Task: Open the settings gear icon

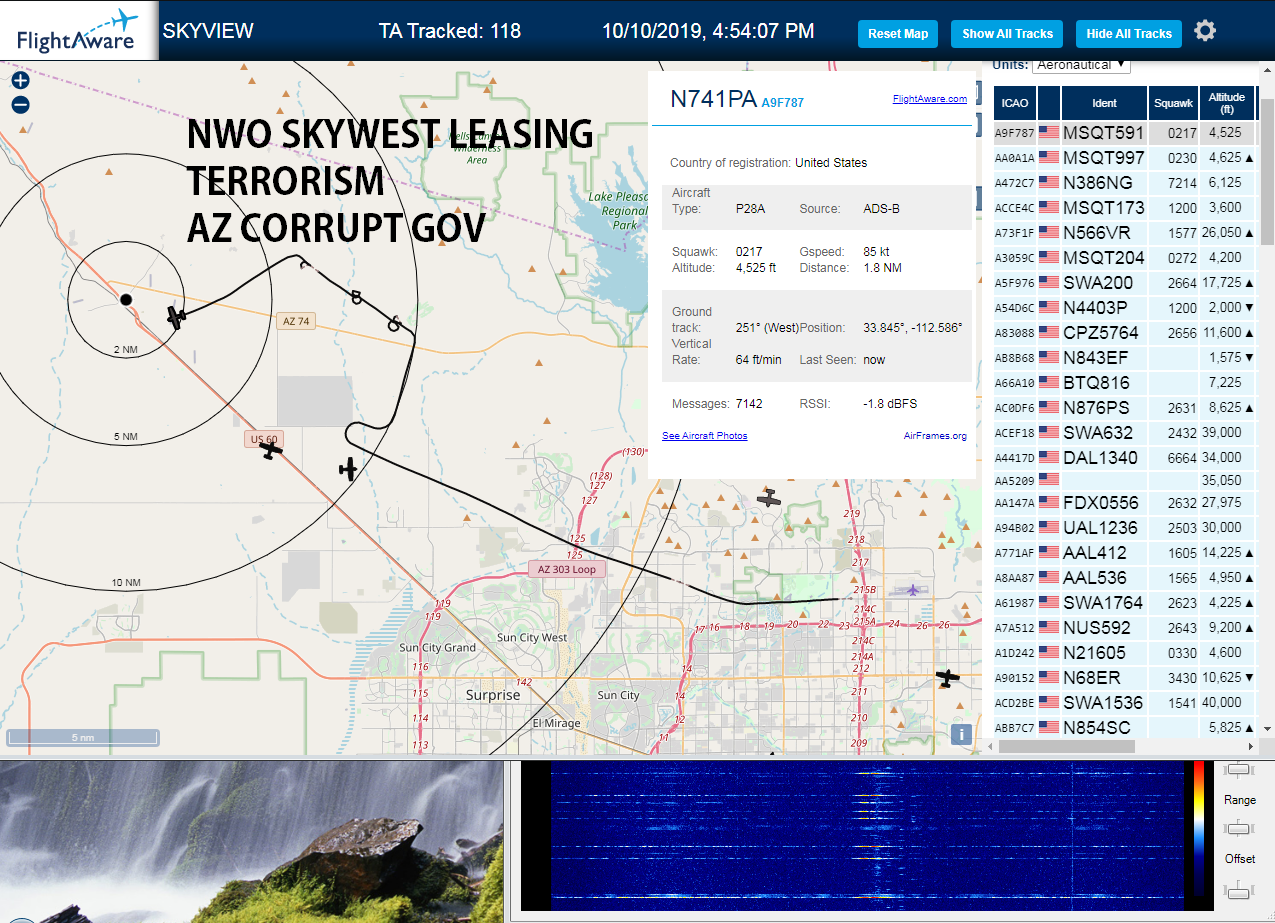Action: (1205, 31)
